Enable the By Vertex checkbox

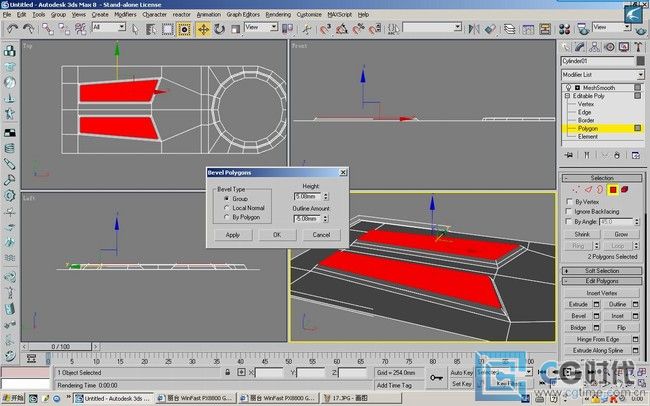[x=569, y=202]
